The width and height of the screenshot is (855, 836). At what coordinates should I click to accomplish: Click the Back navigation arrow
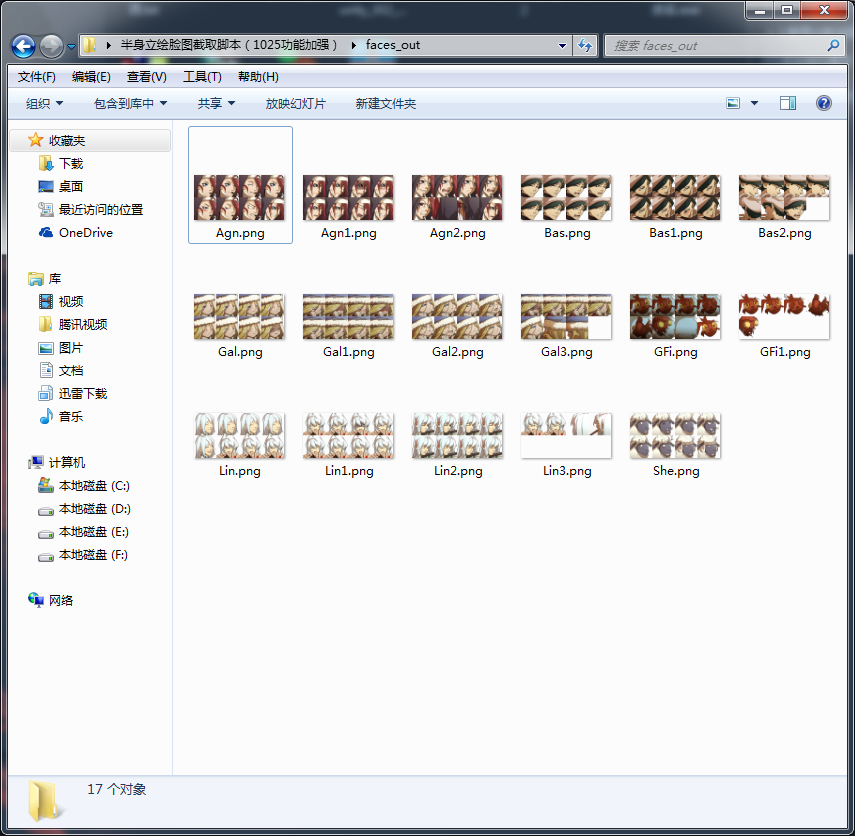click(x=23, y=46)
